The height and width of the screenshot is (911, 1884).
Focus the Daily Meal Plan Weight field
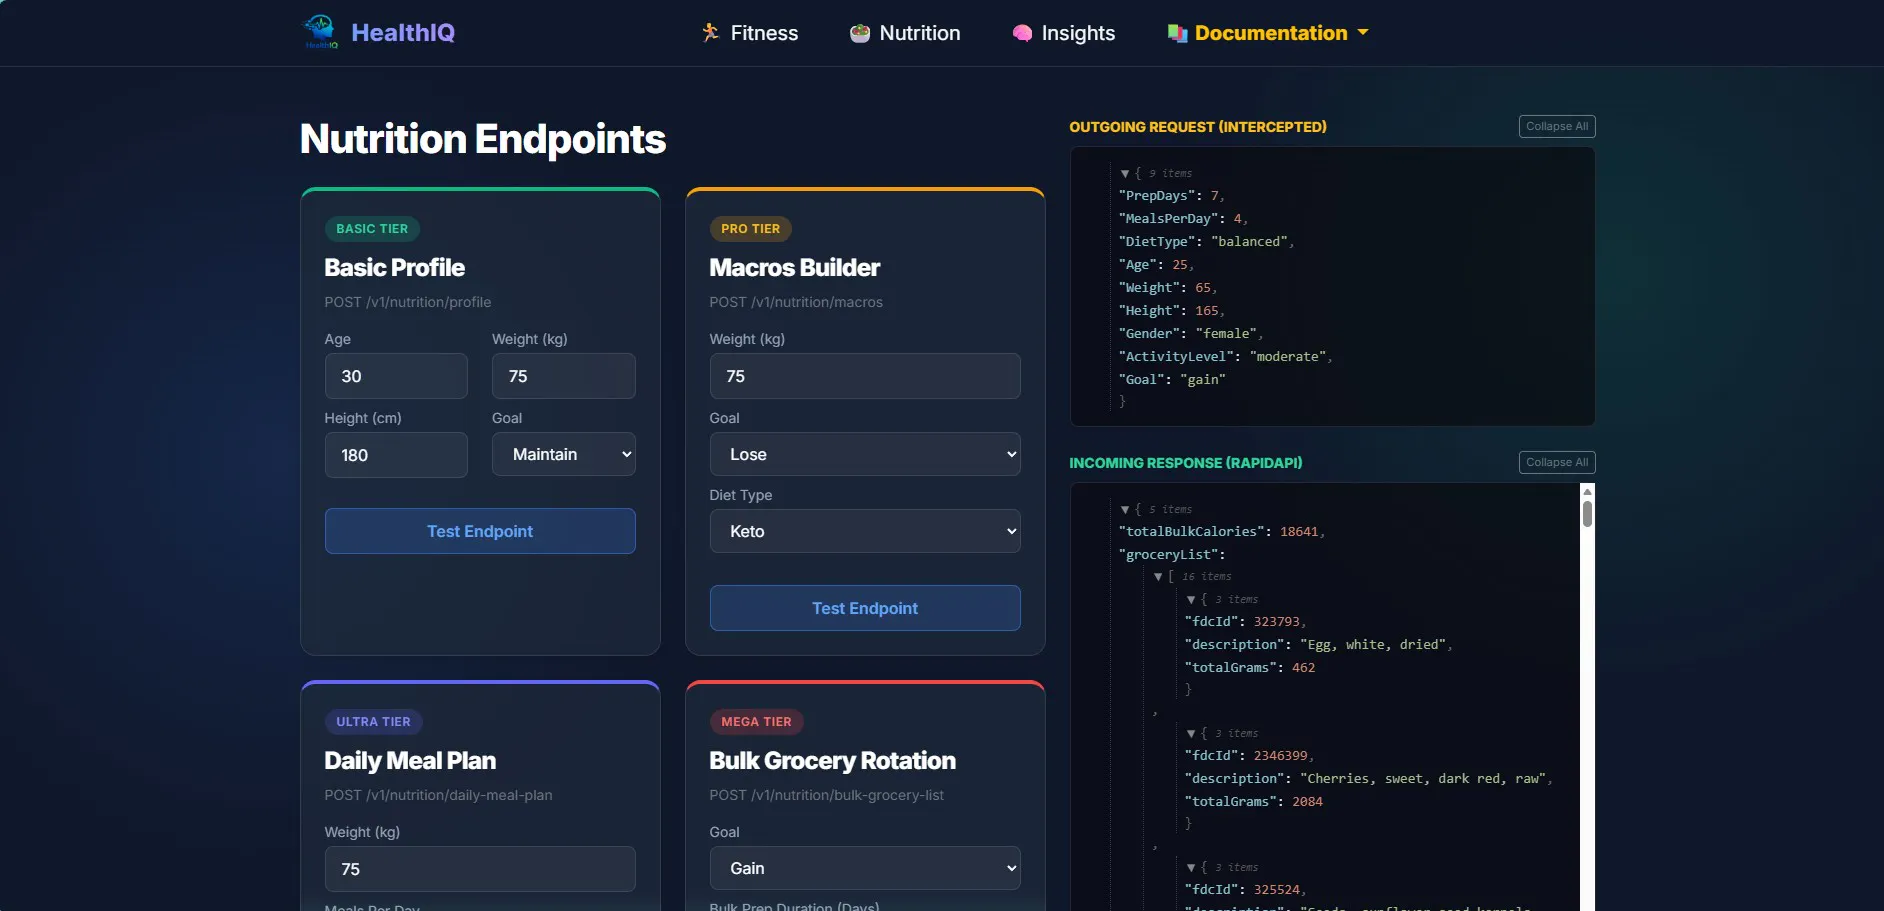point(480,869)
